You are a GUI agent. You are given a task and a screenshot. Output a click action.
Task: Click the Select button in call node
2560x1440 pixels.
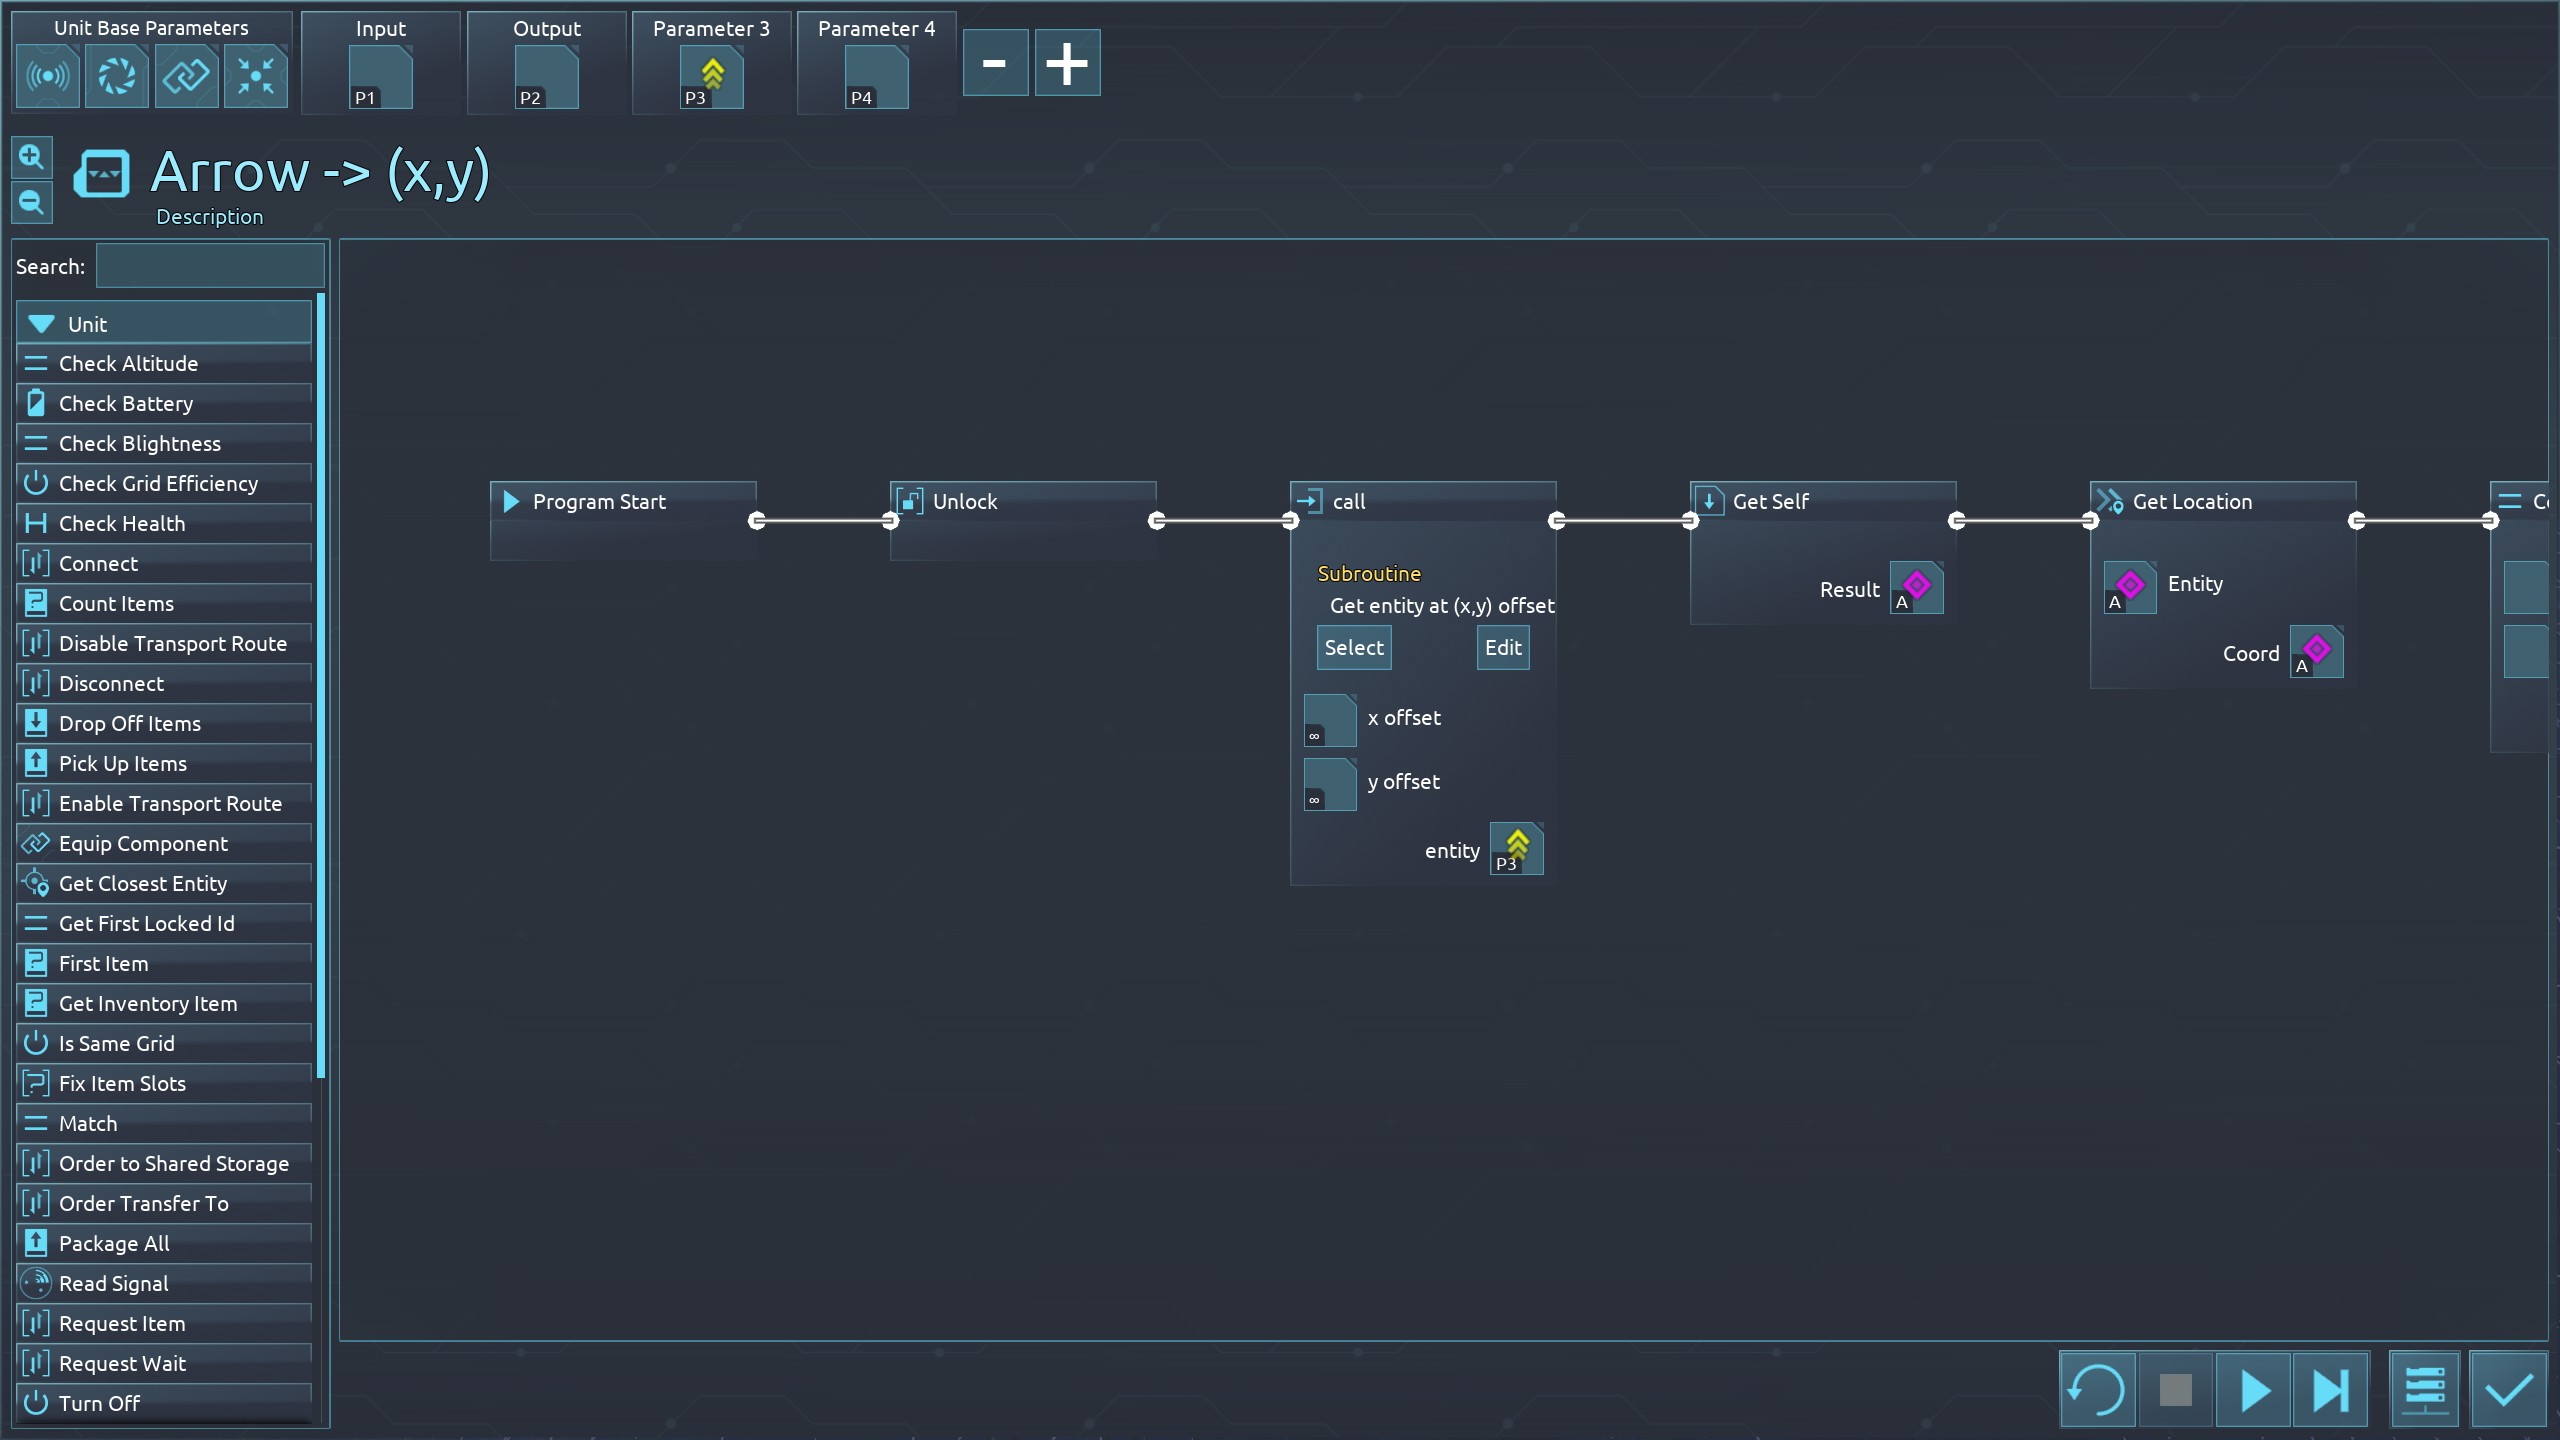click(1354, 648)
